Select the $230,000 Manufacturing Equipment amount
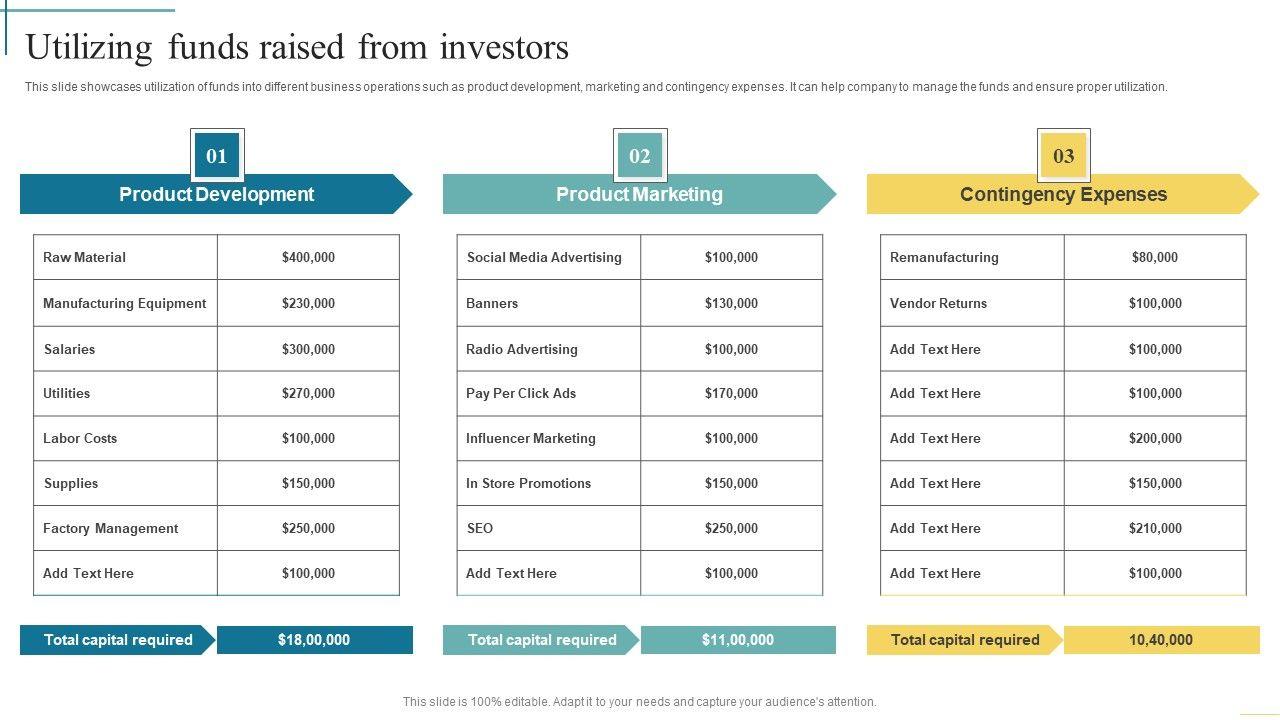This screenshot has width=1280, height=720. 308,303
